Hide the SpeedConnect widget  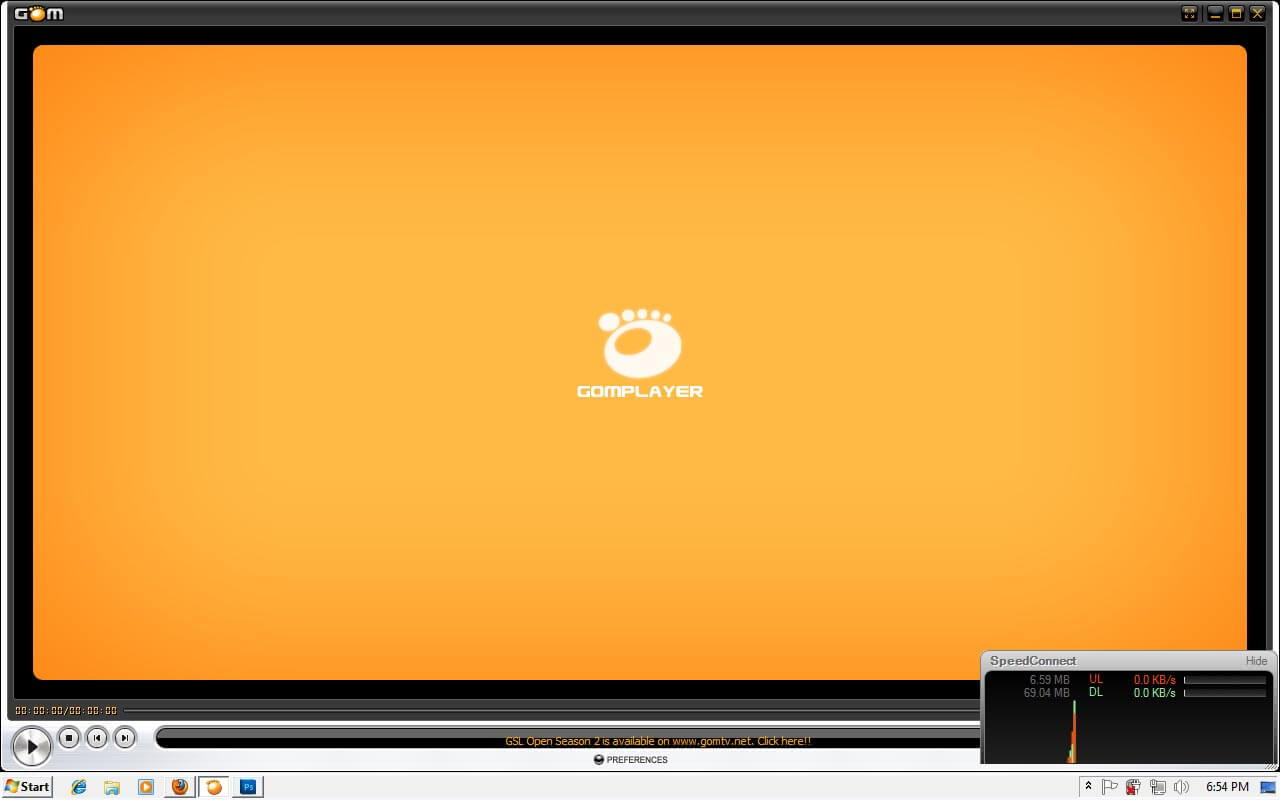pyautogui.click(x=1256, y=661)
